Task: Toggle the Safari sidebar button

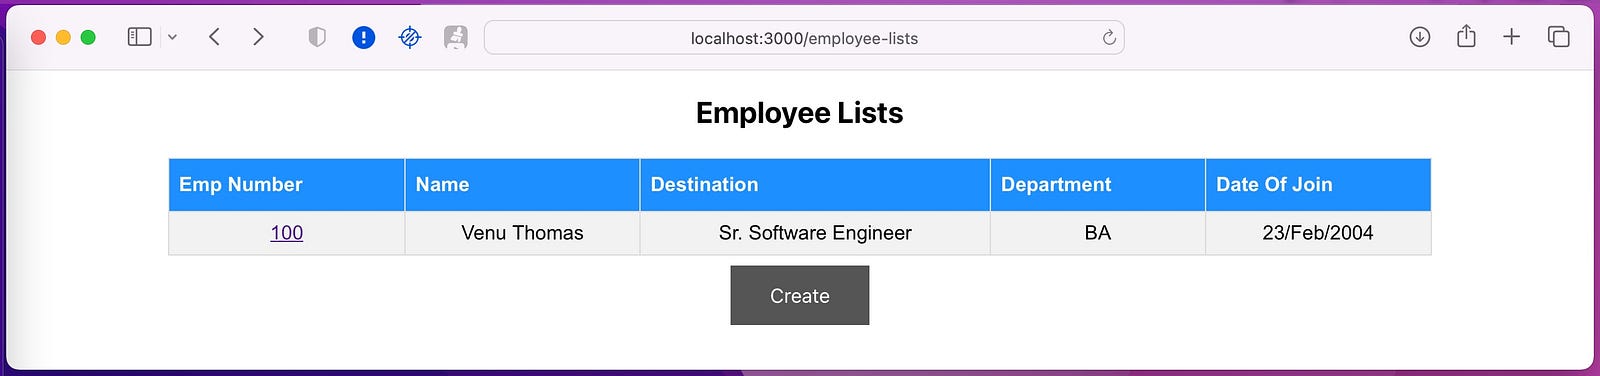Action: (x=140, y=37)
